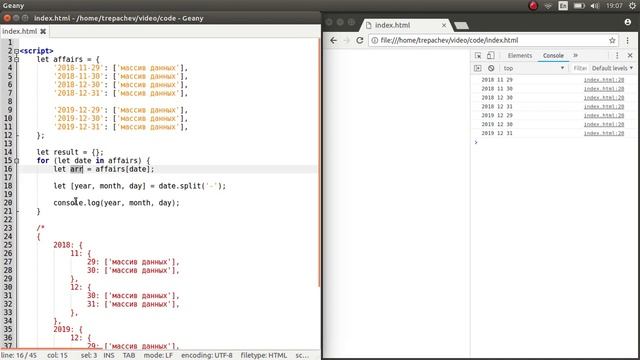640x360 pixels.
Task: Switch to the Console tab in DevTools
Action: [x=553, y=56]
